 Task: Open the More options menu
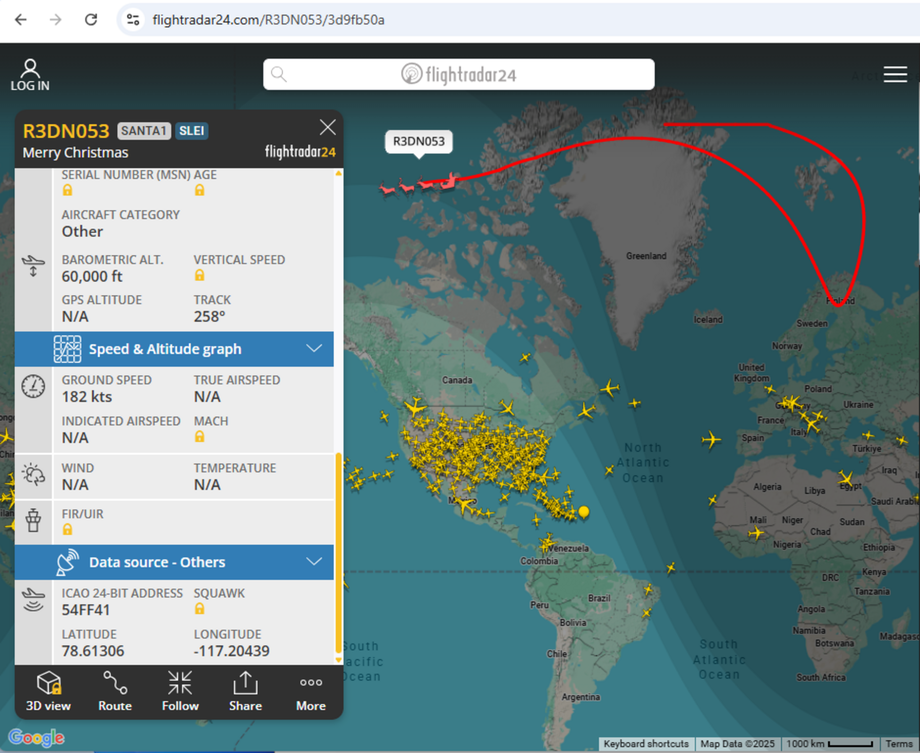(311, 691)
